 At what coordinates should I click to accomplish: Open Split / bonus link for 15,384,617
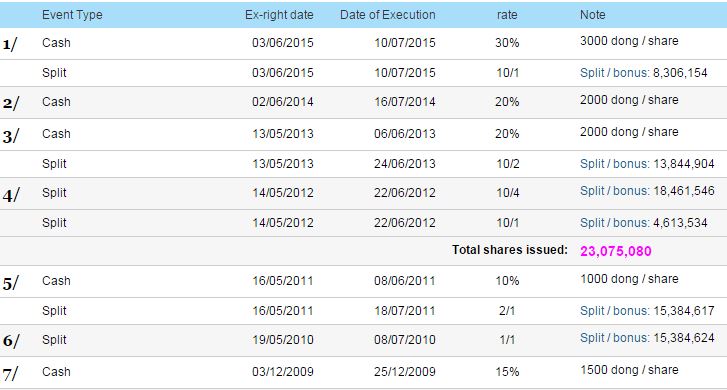pos(614,311)
